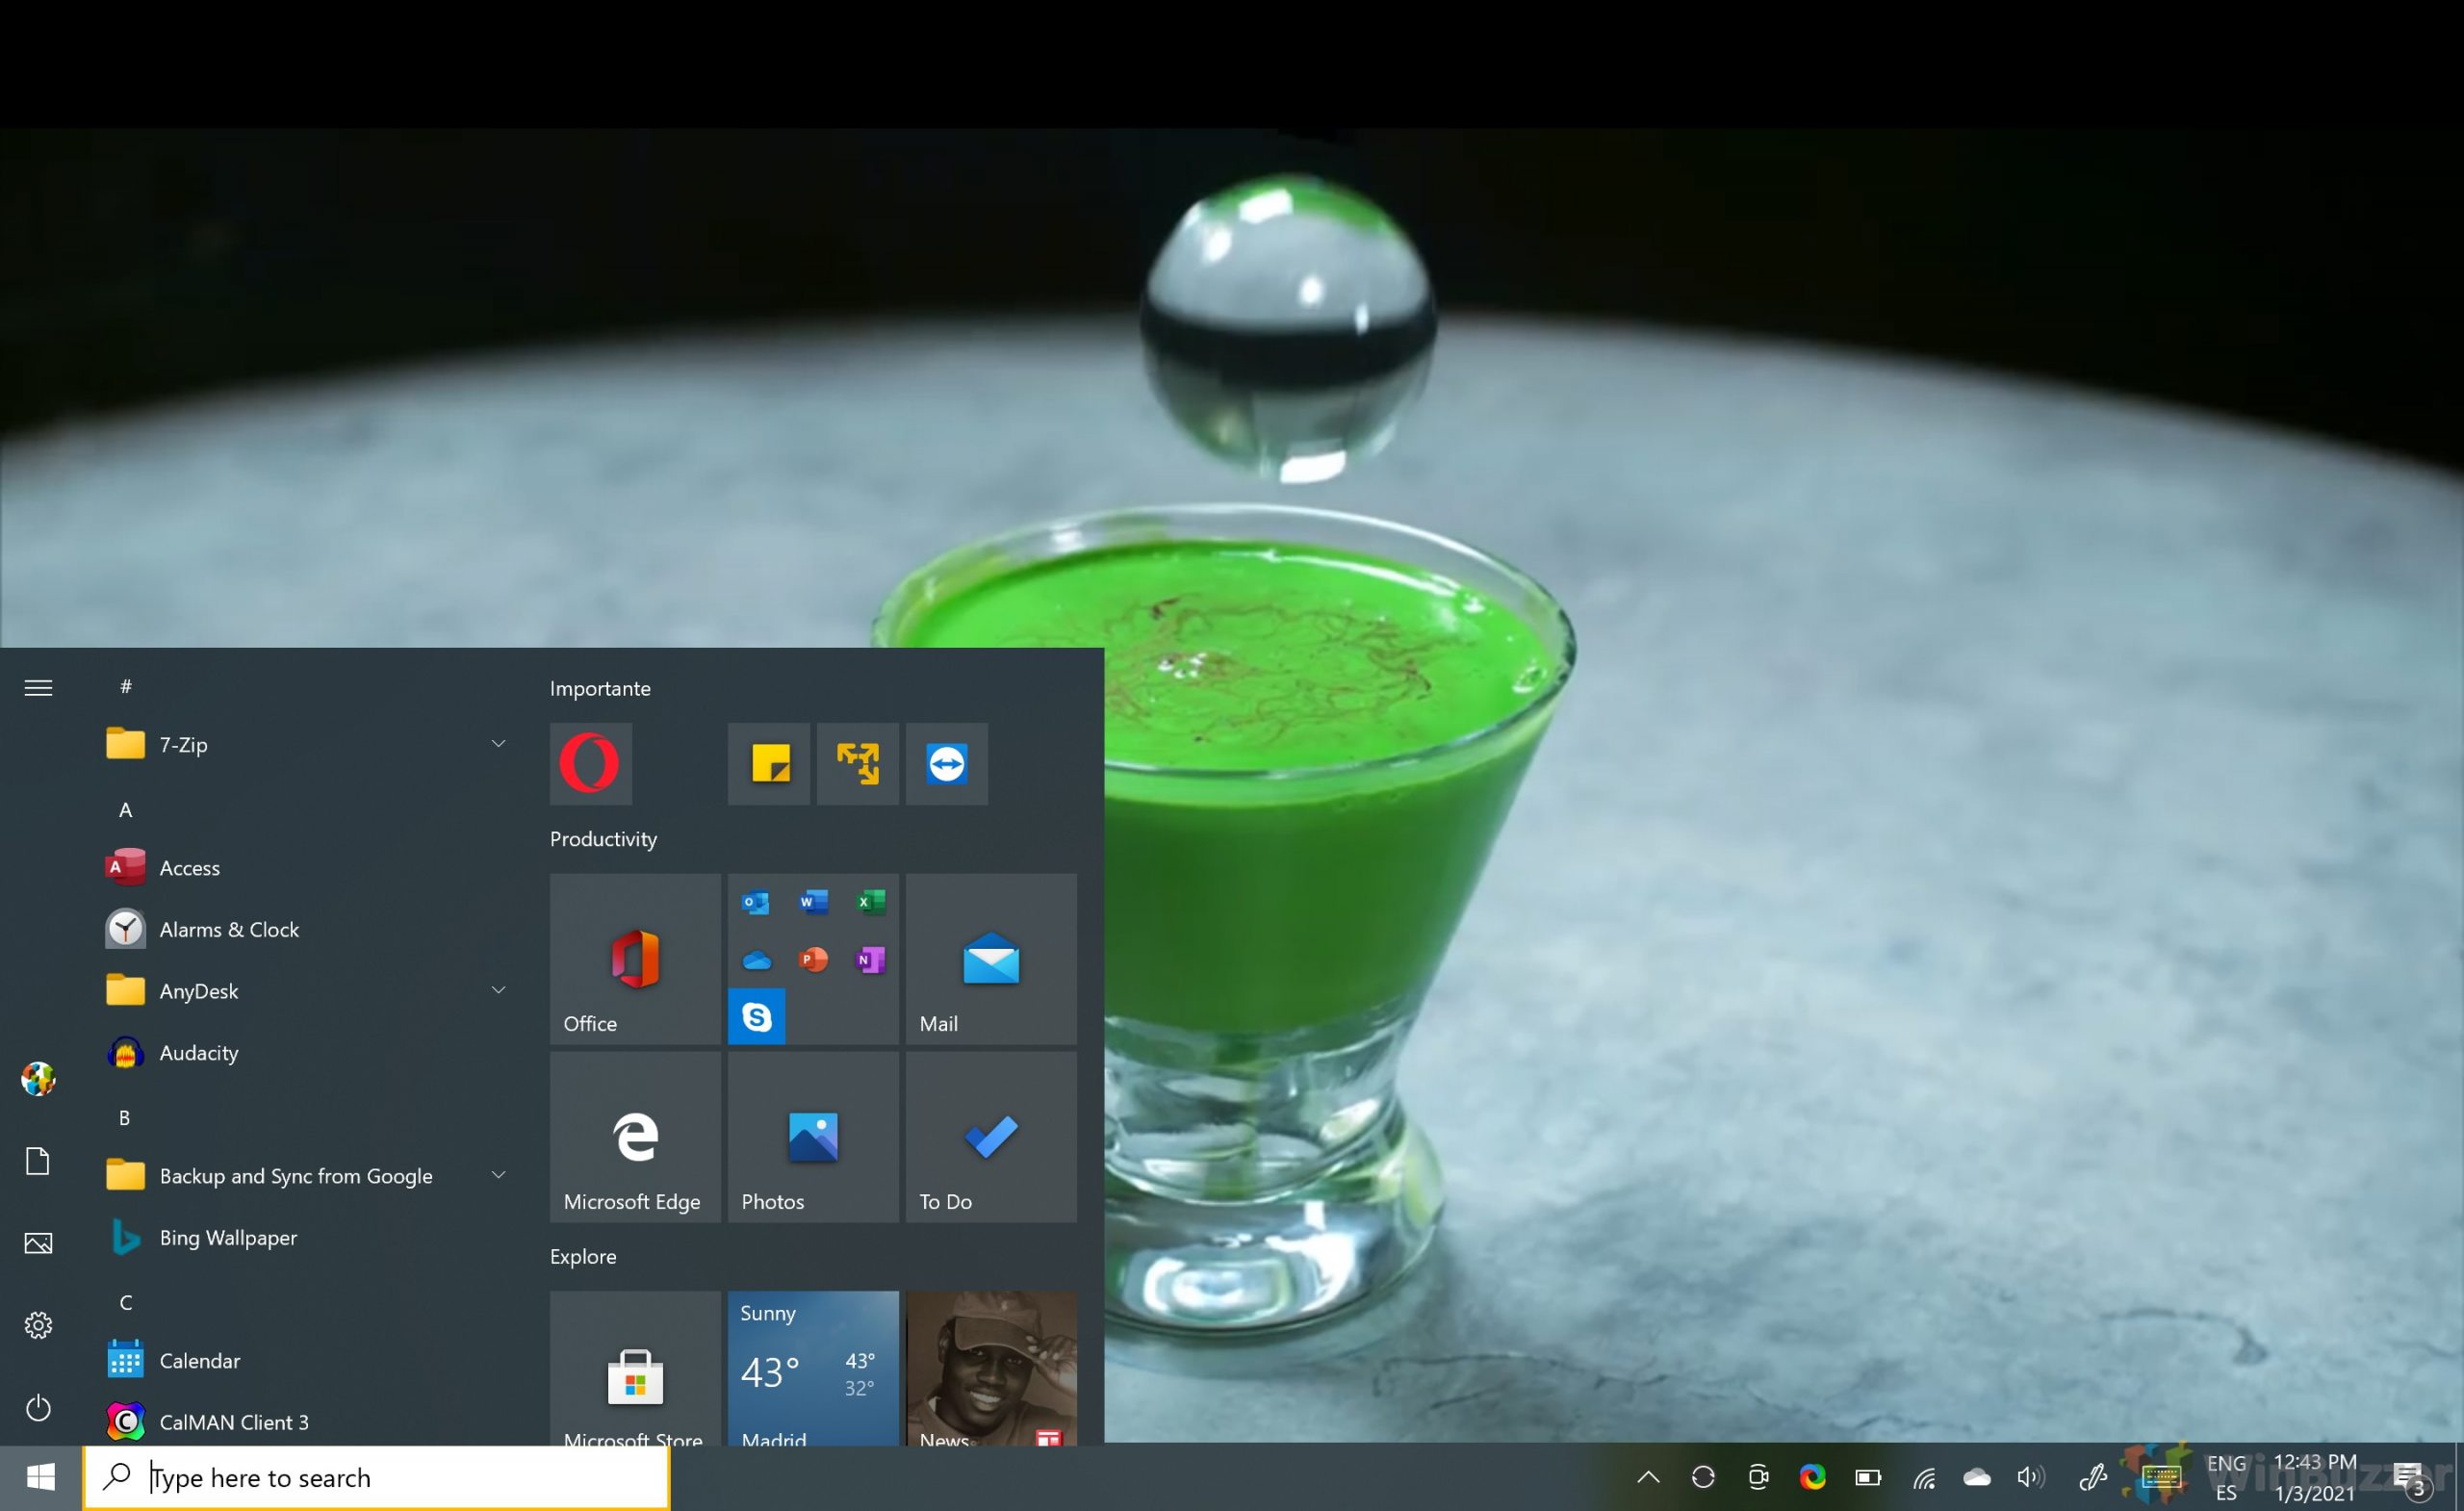Screen dimensions: 2464x1511
Task: Click the Productivity group title
Action: [x=603, y=839]
